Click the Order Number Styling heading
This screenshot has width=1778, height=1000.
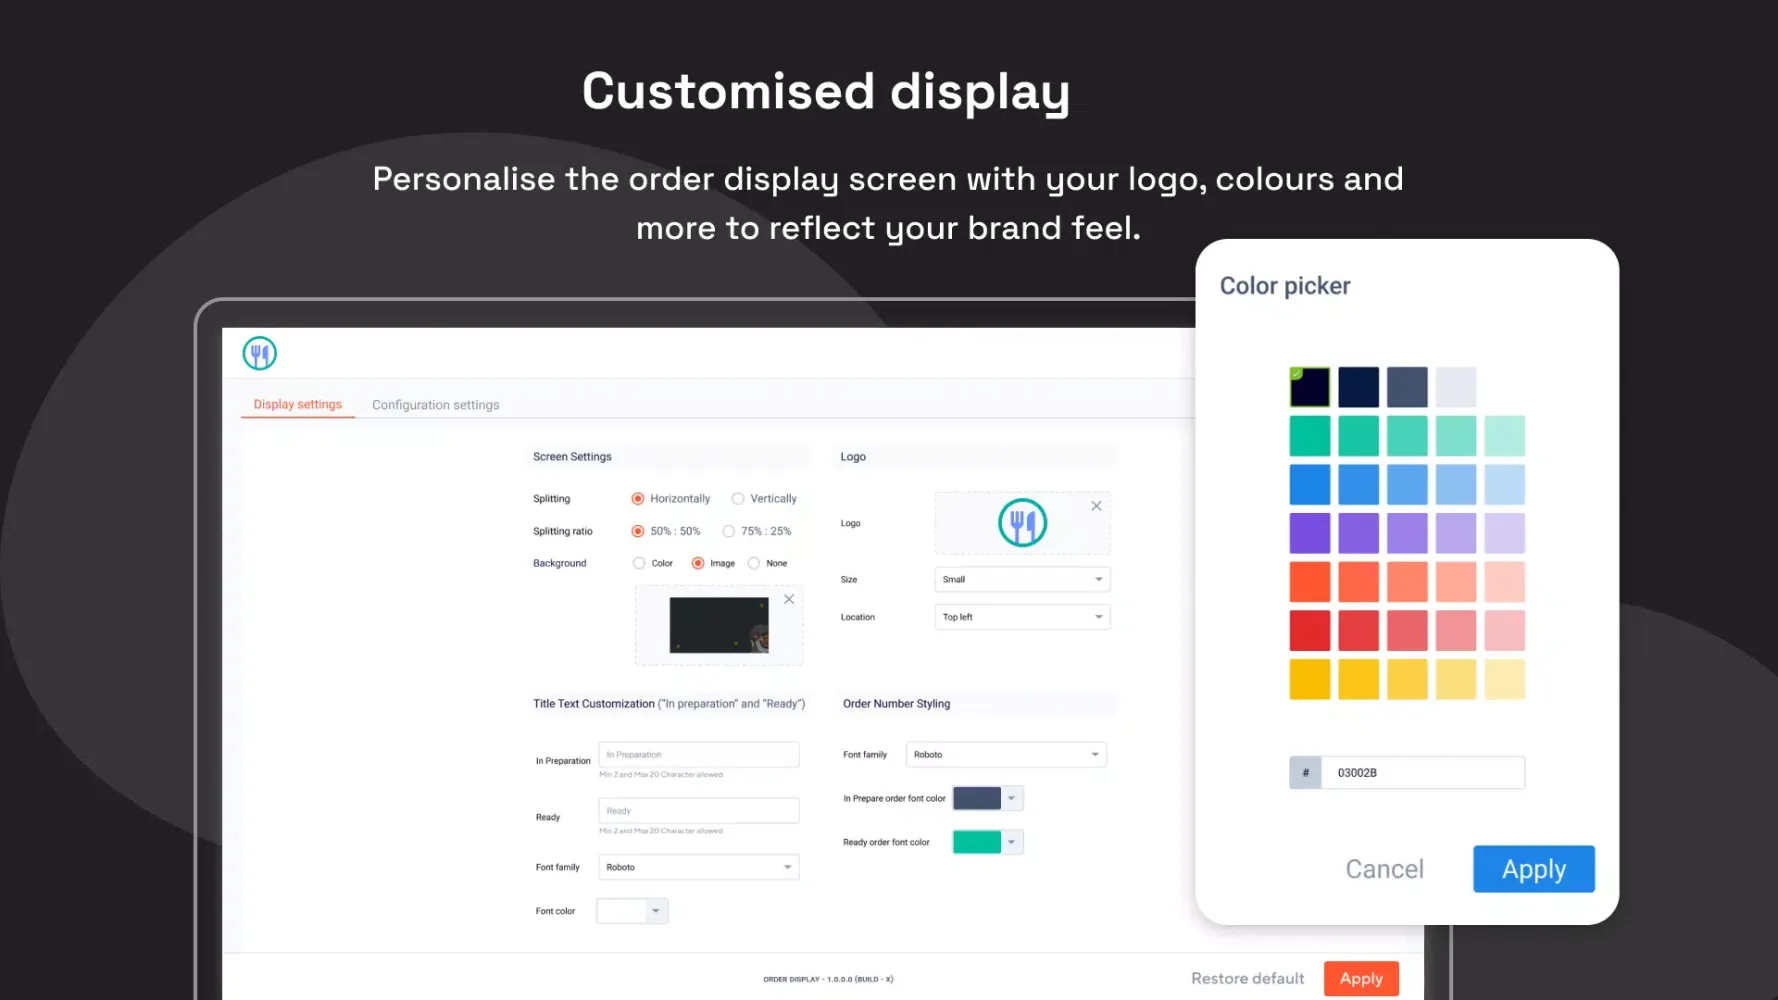pyautogui.click(x=896, y=704)
